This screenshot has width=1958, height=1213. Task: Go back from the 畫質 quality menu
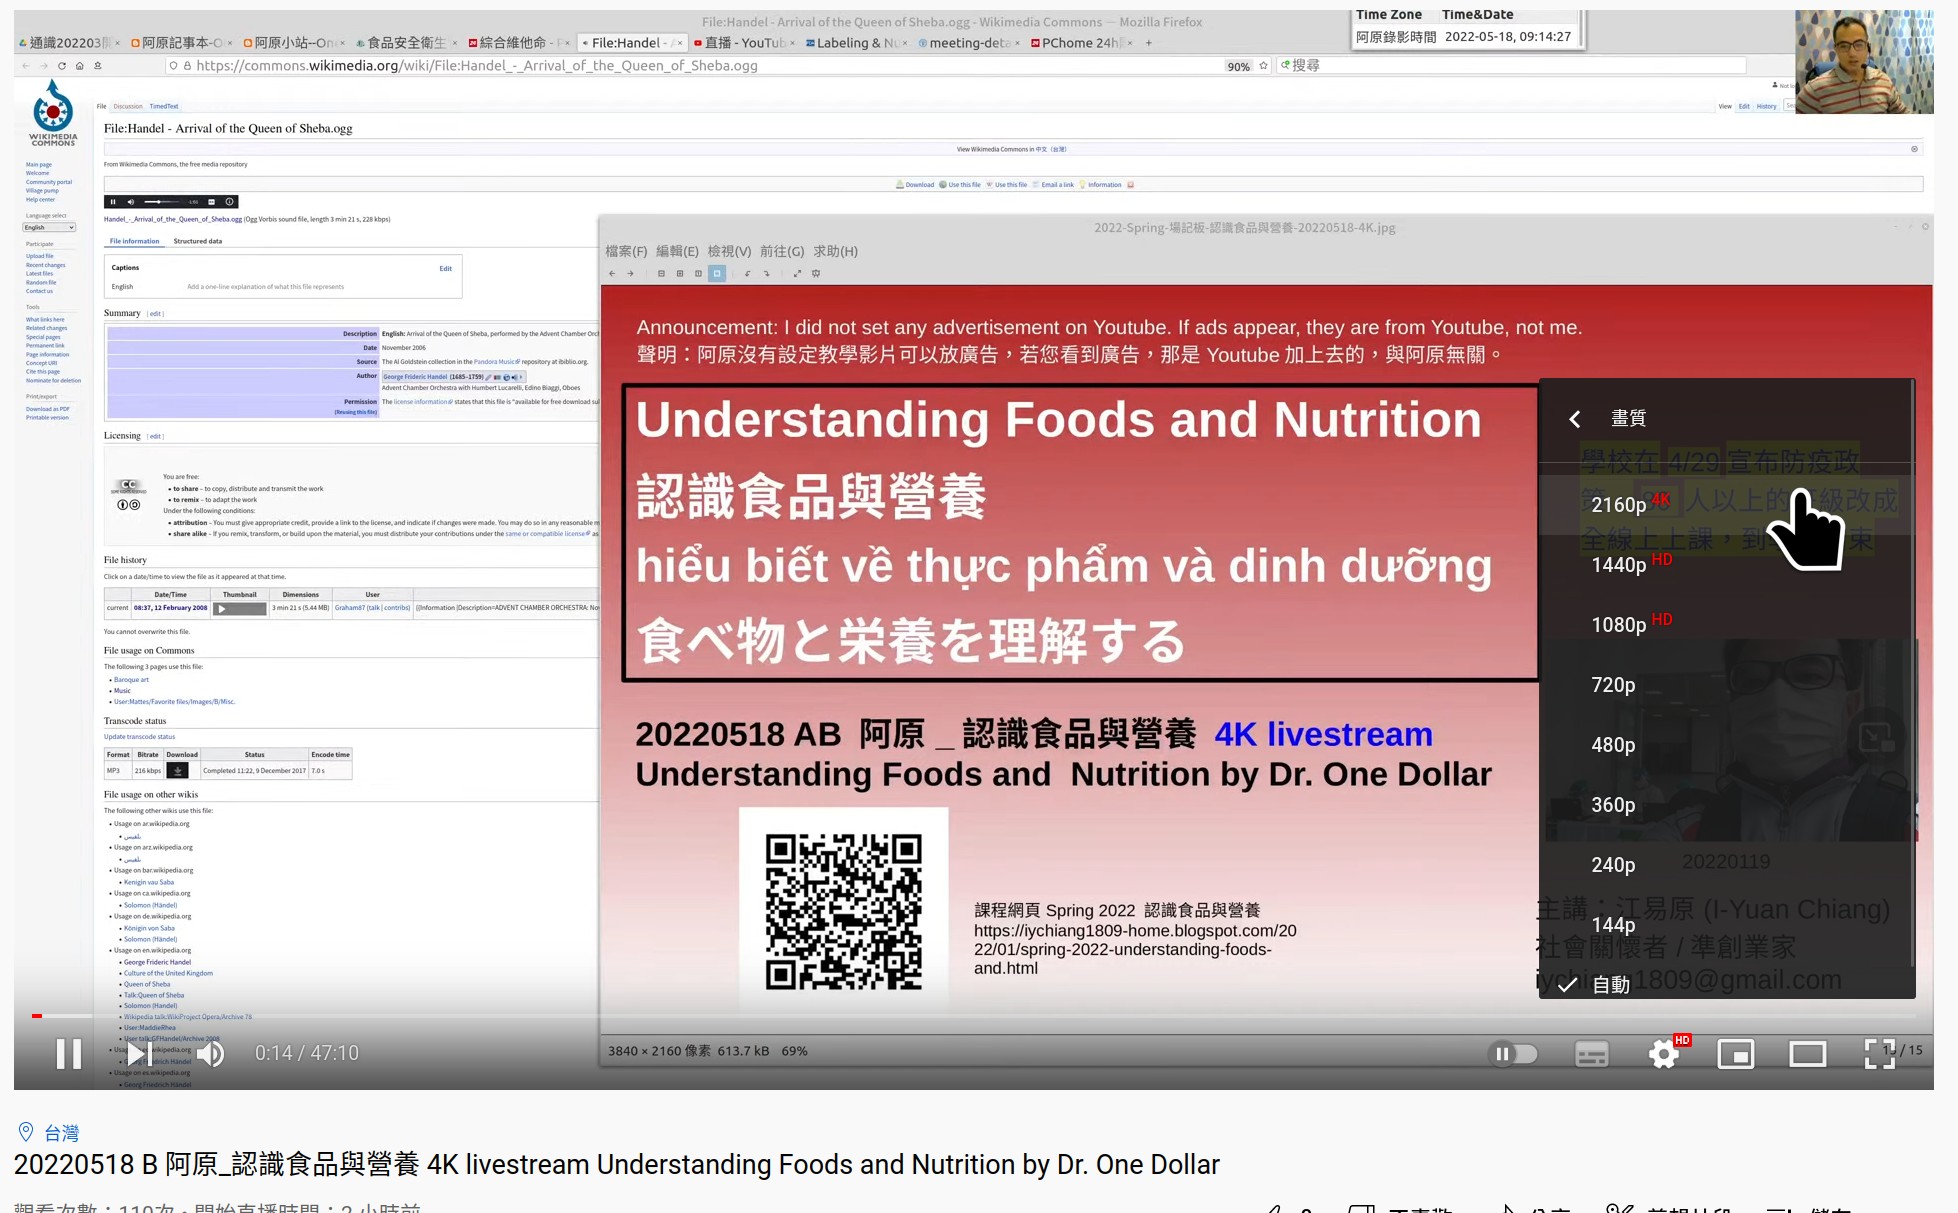coord(1575,419)
